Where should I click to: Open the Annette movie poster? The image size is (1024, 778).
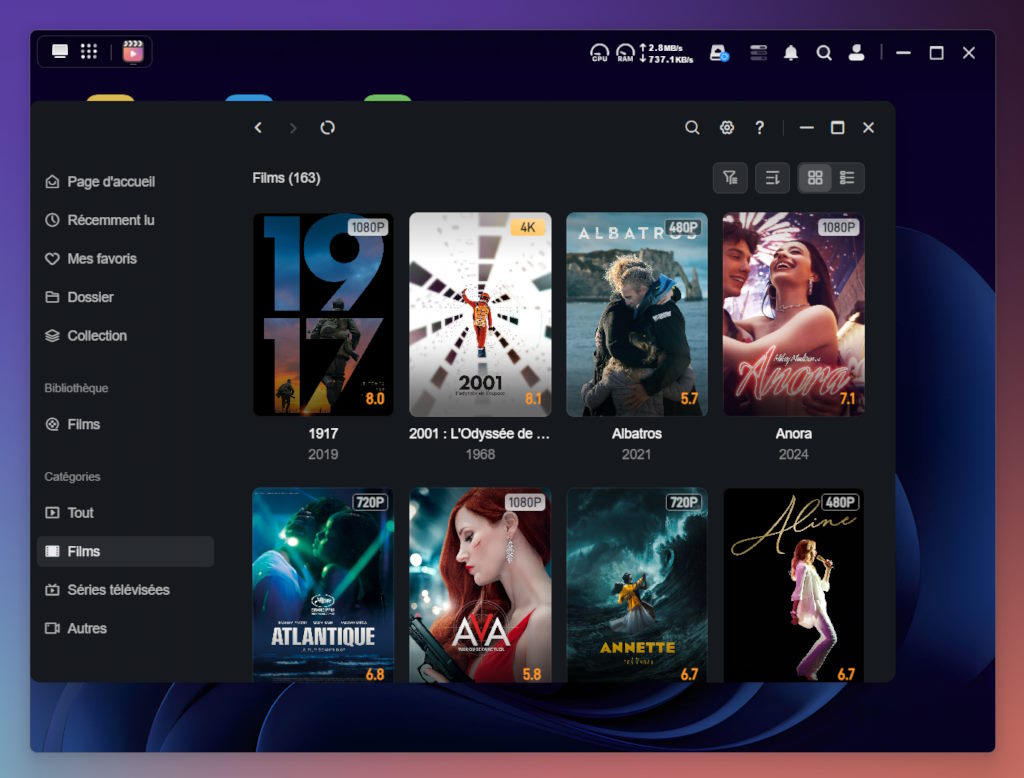tap(637, 585)
